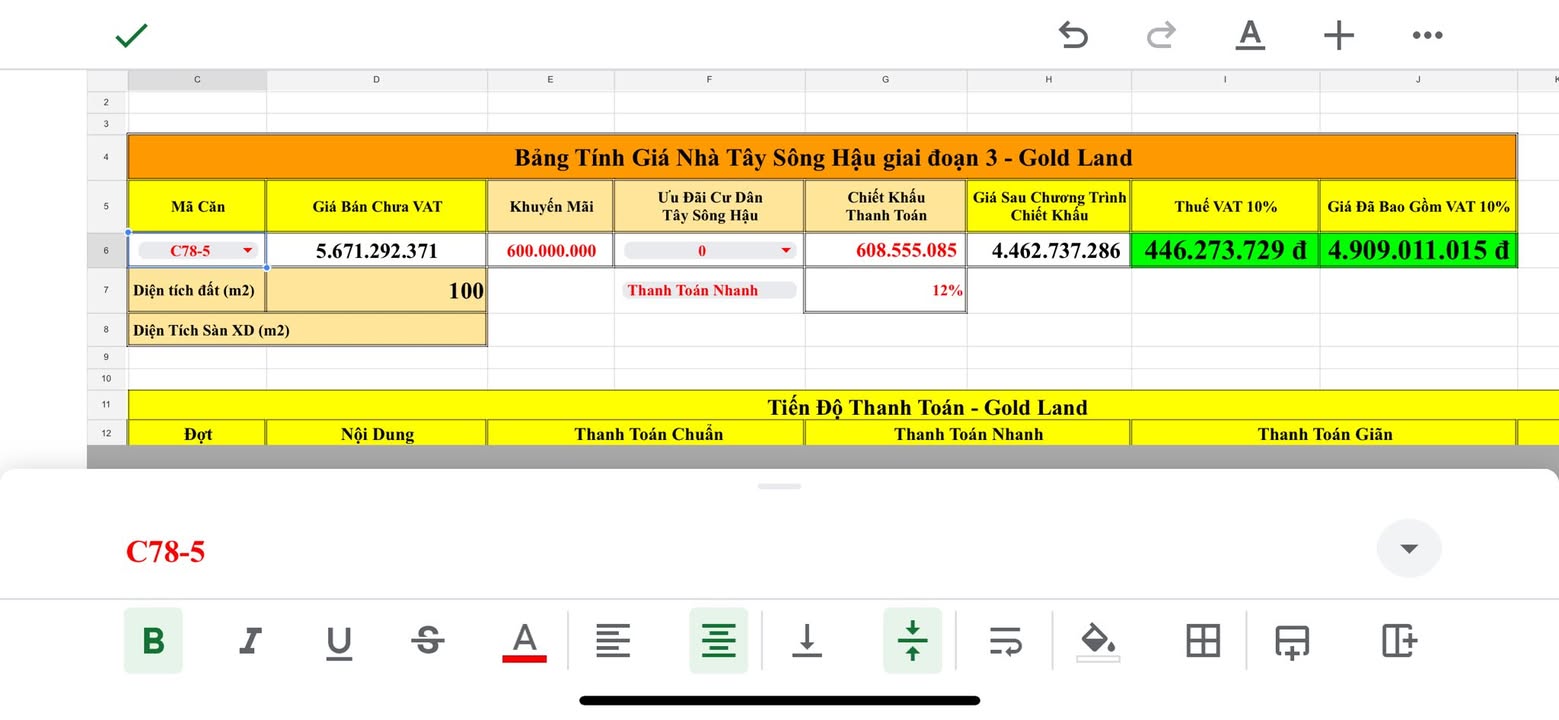The width and height of the screenshot is (1559, 720).
Task: Click Undo to revert the last change
Action: click(1073, 35)
